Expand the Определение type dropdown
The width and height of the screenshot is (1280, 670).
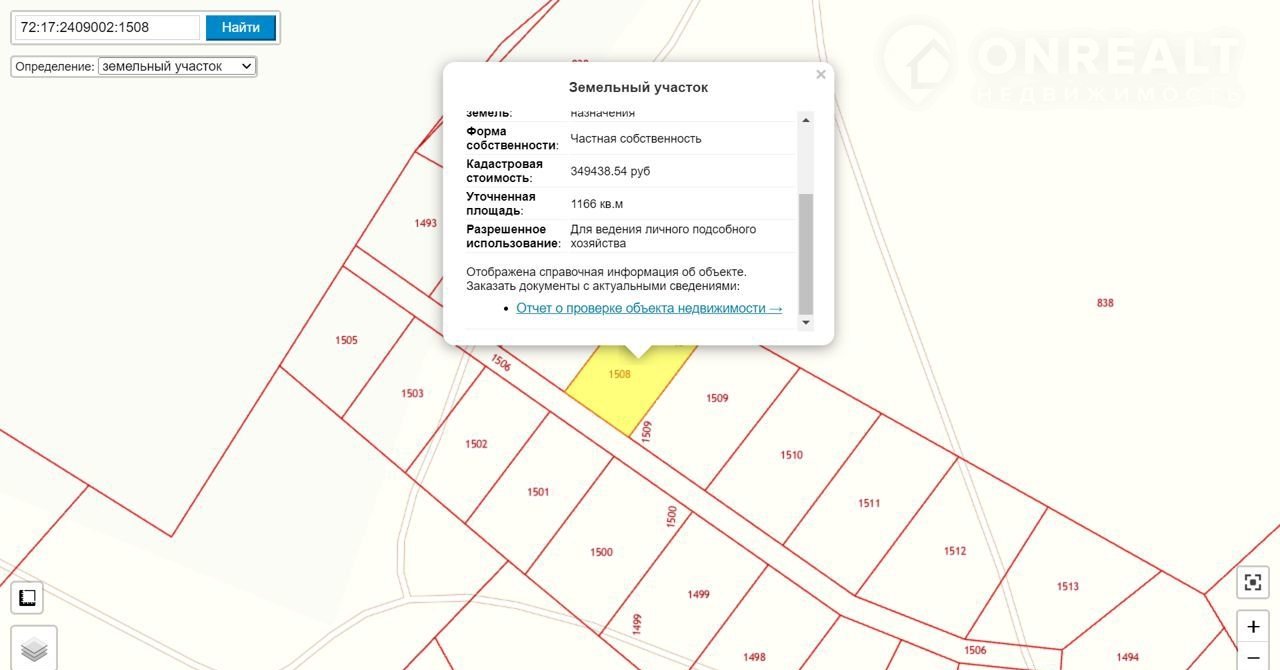point(177,67)
